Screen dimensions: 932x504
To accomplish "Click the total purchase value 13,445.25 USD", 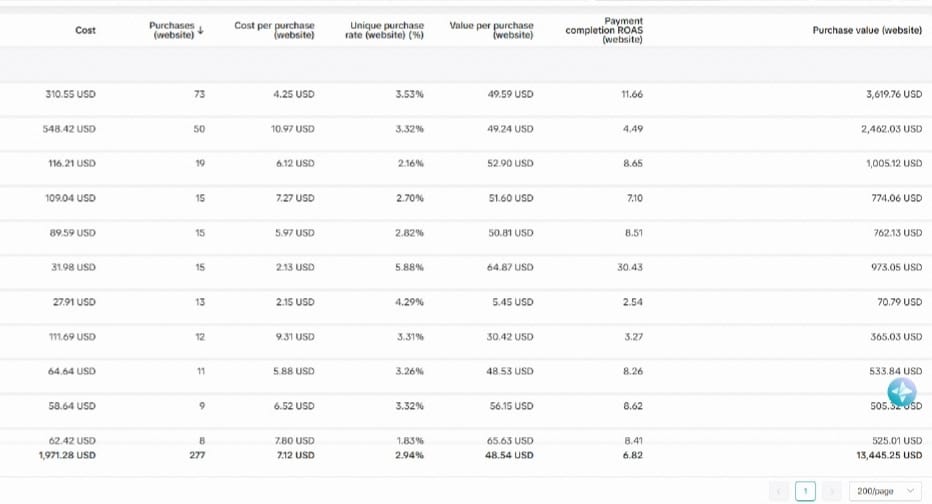I will pyautogui.click(x=886, y=455).
